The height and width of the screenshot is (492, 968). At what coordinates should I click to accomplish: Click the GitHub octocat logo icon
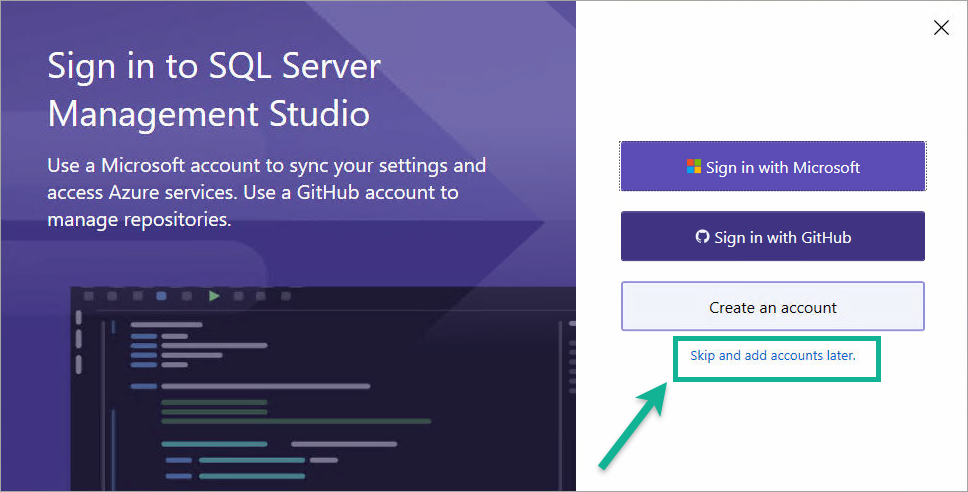coord(703,236)
